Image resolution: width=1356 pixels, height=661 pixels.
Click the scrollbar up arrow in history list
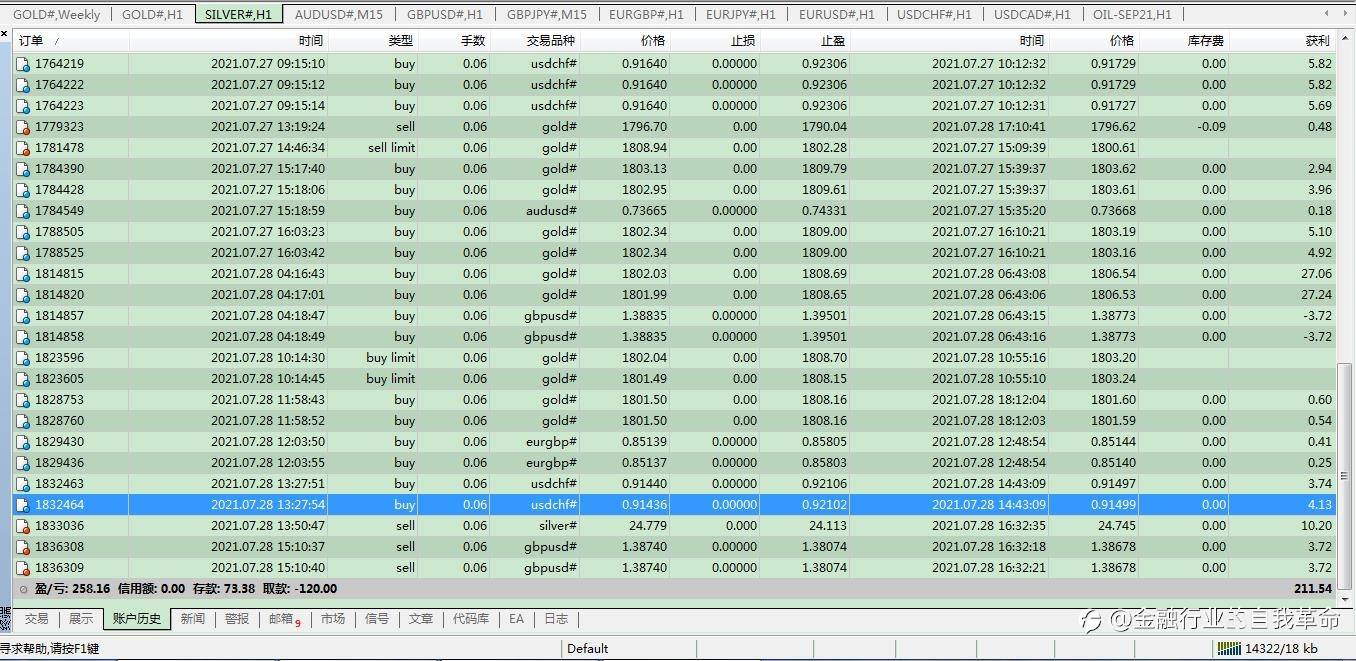1346,39
